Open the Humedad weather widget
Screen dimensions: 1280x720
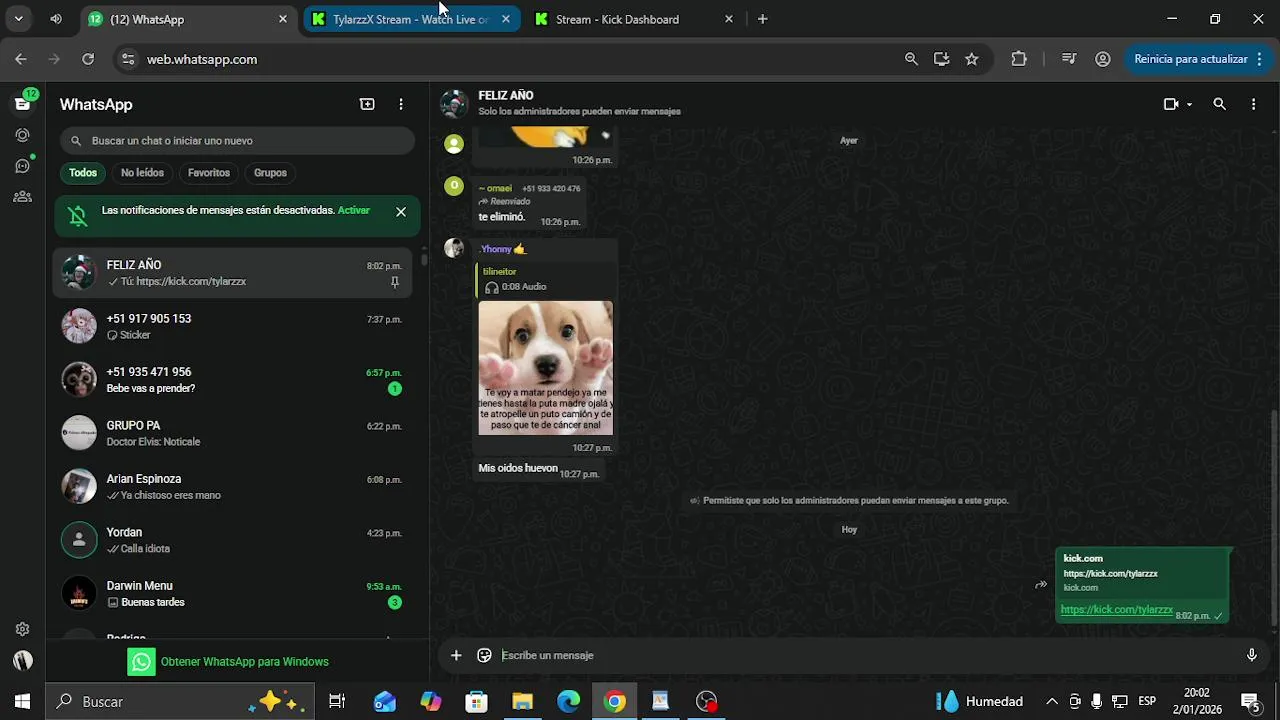979,701
